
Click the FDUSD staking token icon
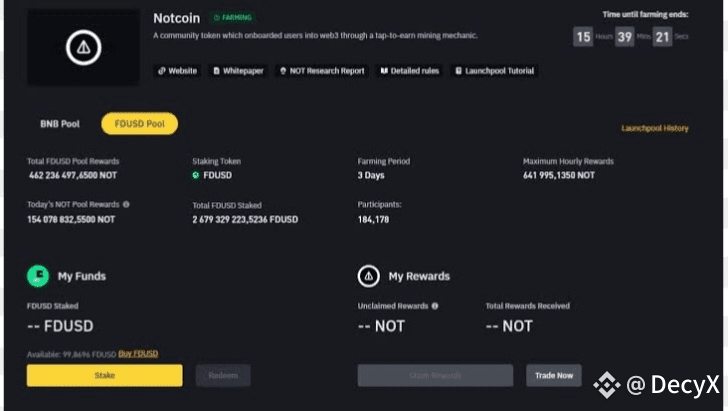coord(196,175)
